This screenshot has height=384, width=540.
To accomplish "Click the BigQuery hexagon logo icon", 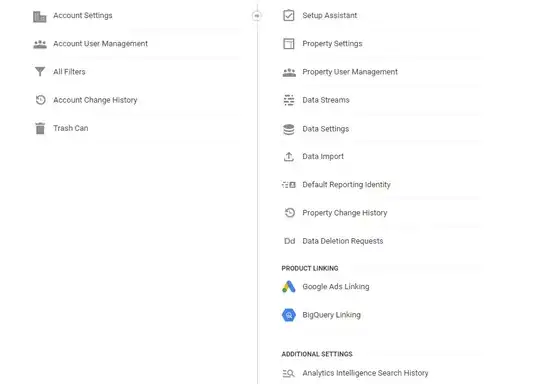I will click(289, 315).
